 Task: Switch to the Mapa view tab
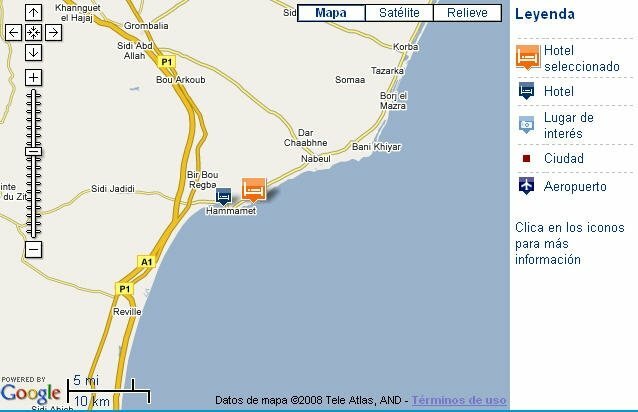331,13
